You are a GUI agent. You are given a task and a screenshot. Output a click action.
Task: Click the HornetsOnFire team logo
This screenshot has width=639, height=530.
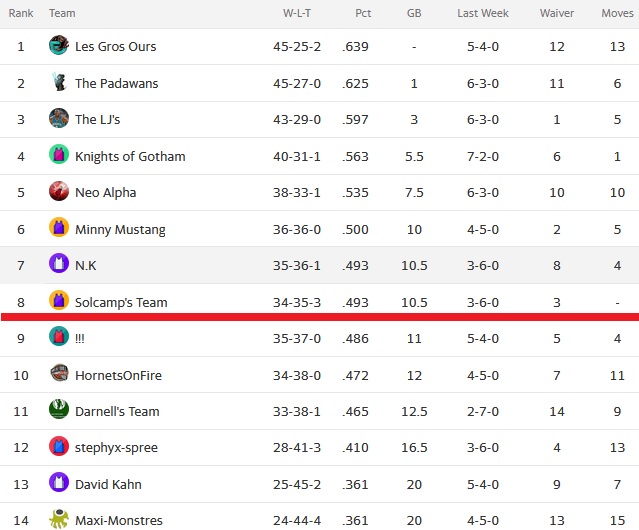click(59, 373)
